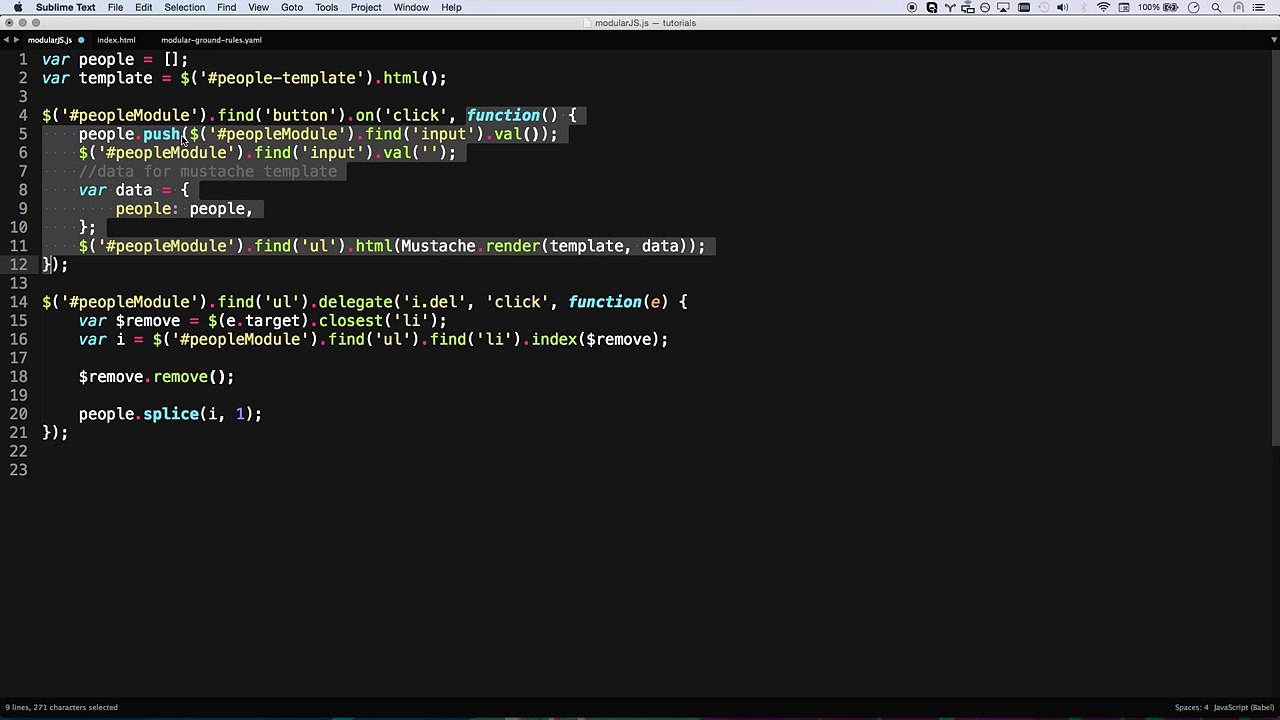This screenshot has height=720, width=1280.
Task: Open the Help menu
Action: point(452,7)
